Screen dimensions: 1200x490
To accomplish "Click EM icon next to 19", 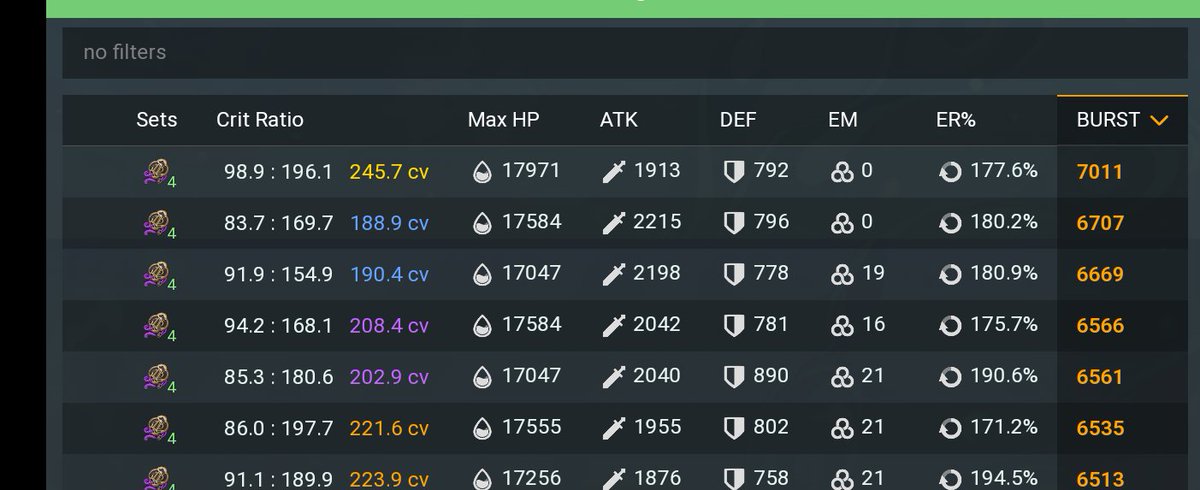I will pyautogui.click(x=842, y=274).
